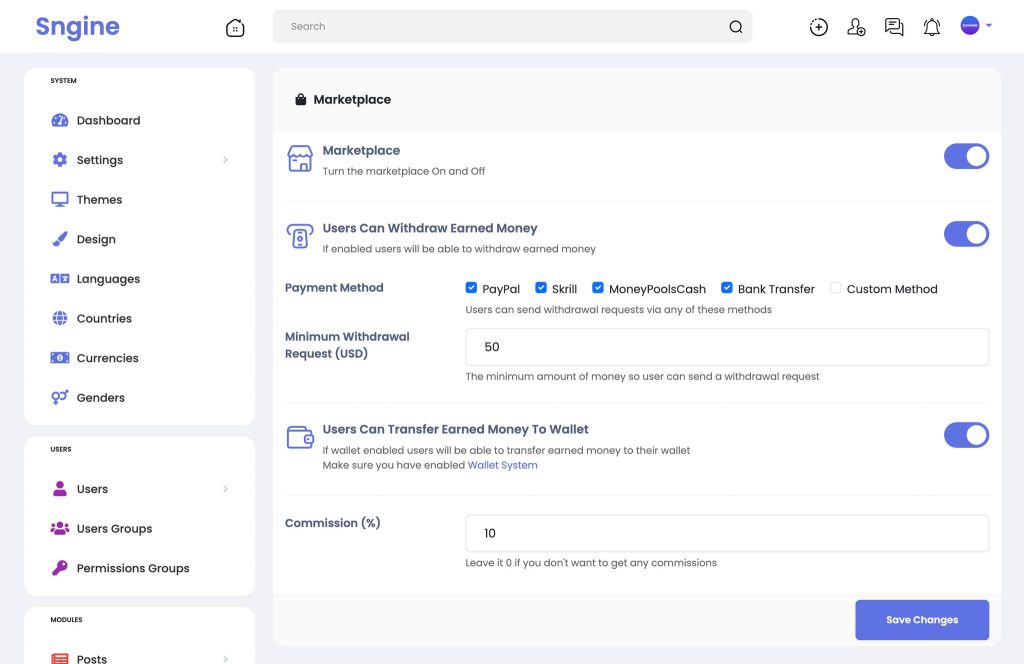Follow the Wallet System link
The height and width of the screenshot is (664, 1024).
pos(502,465)
